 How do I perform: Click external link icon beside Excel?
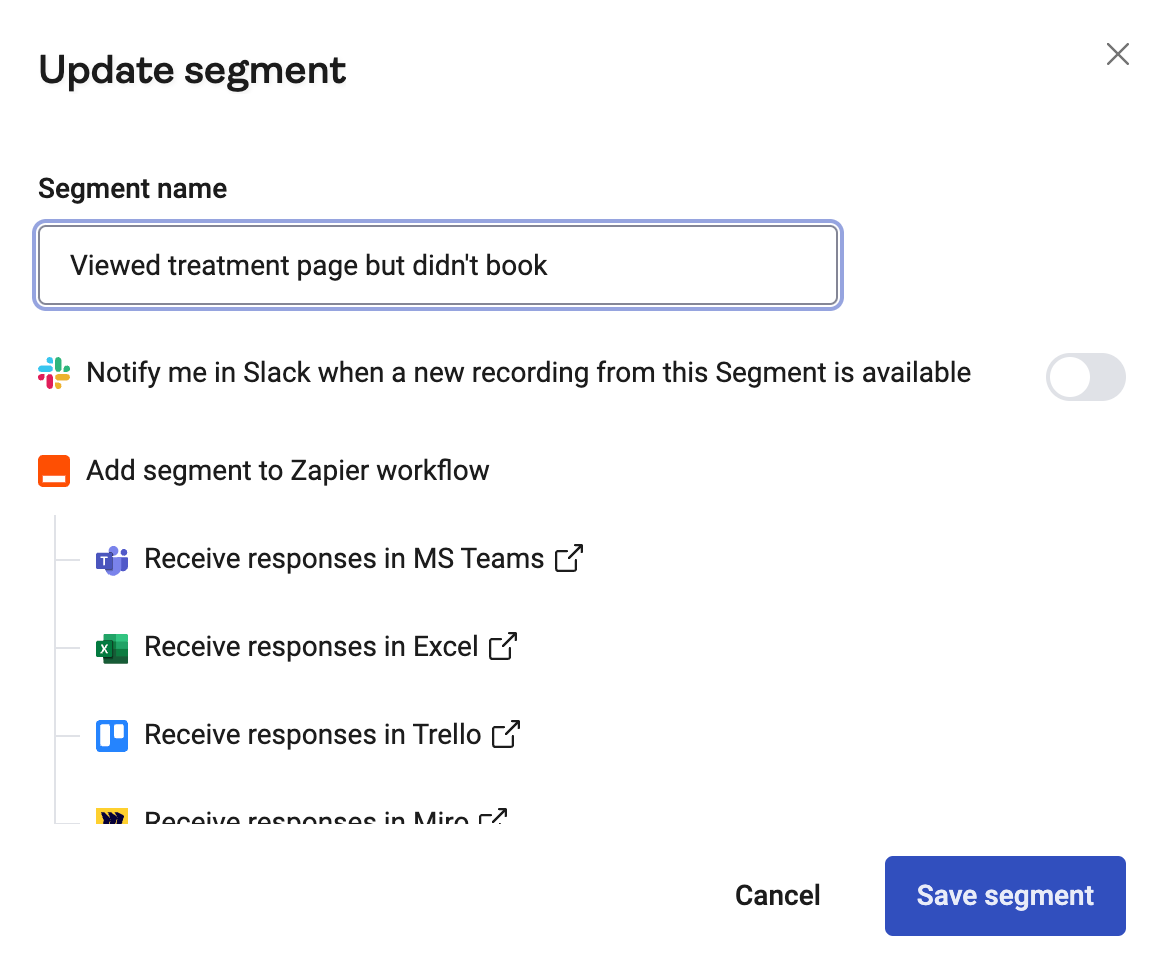[503, 646]
